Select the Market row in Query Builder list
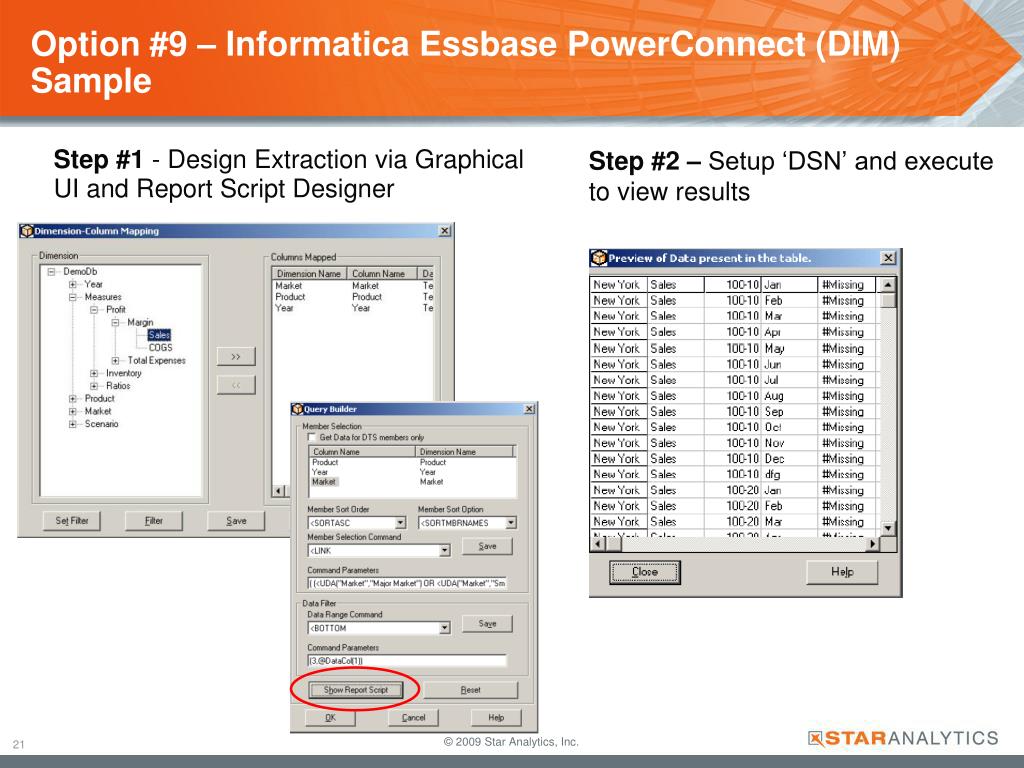 [x=412, y=482]
